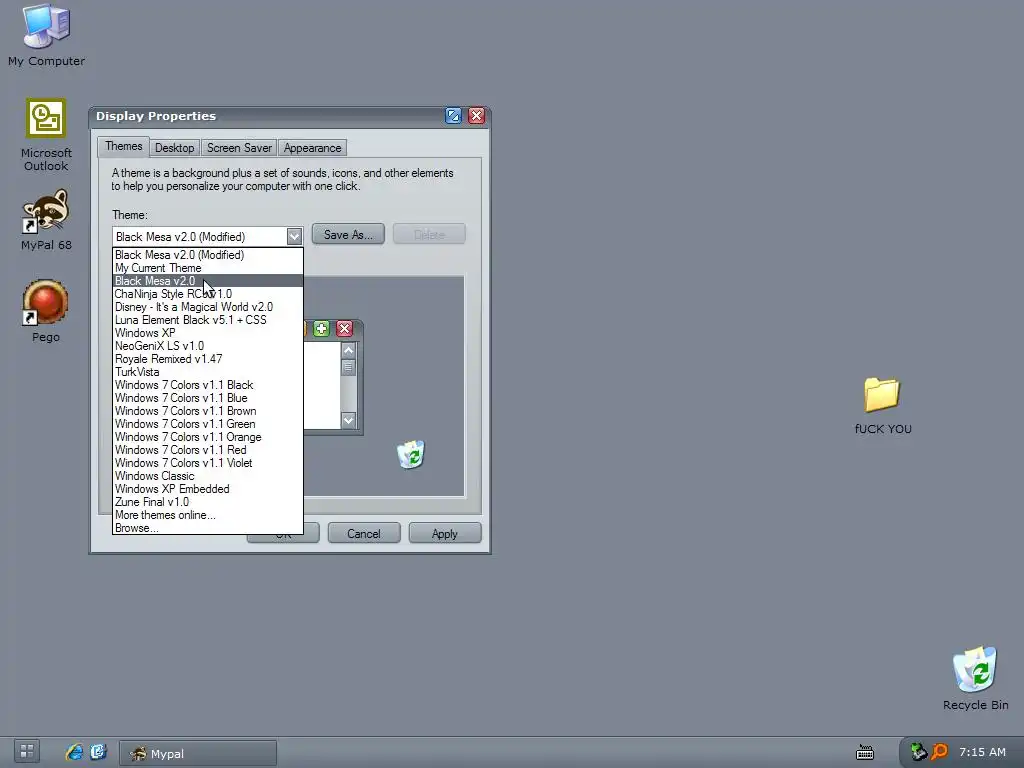Choose Luna Element Black v5.1 + CSS

(208, 320)
